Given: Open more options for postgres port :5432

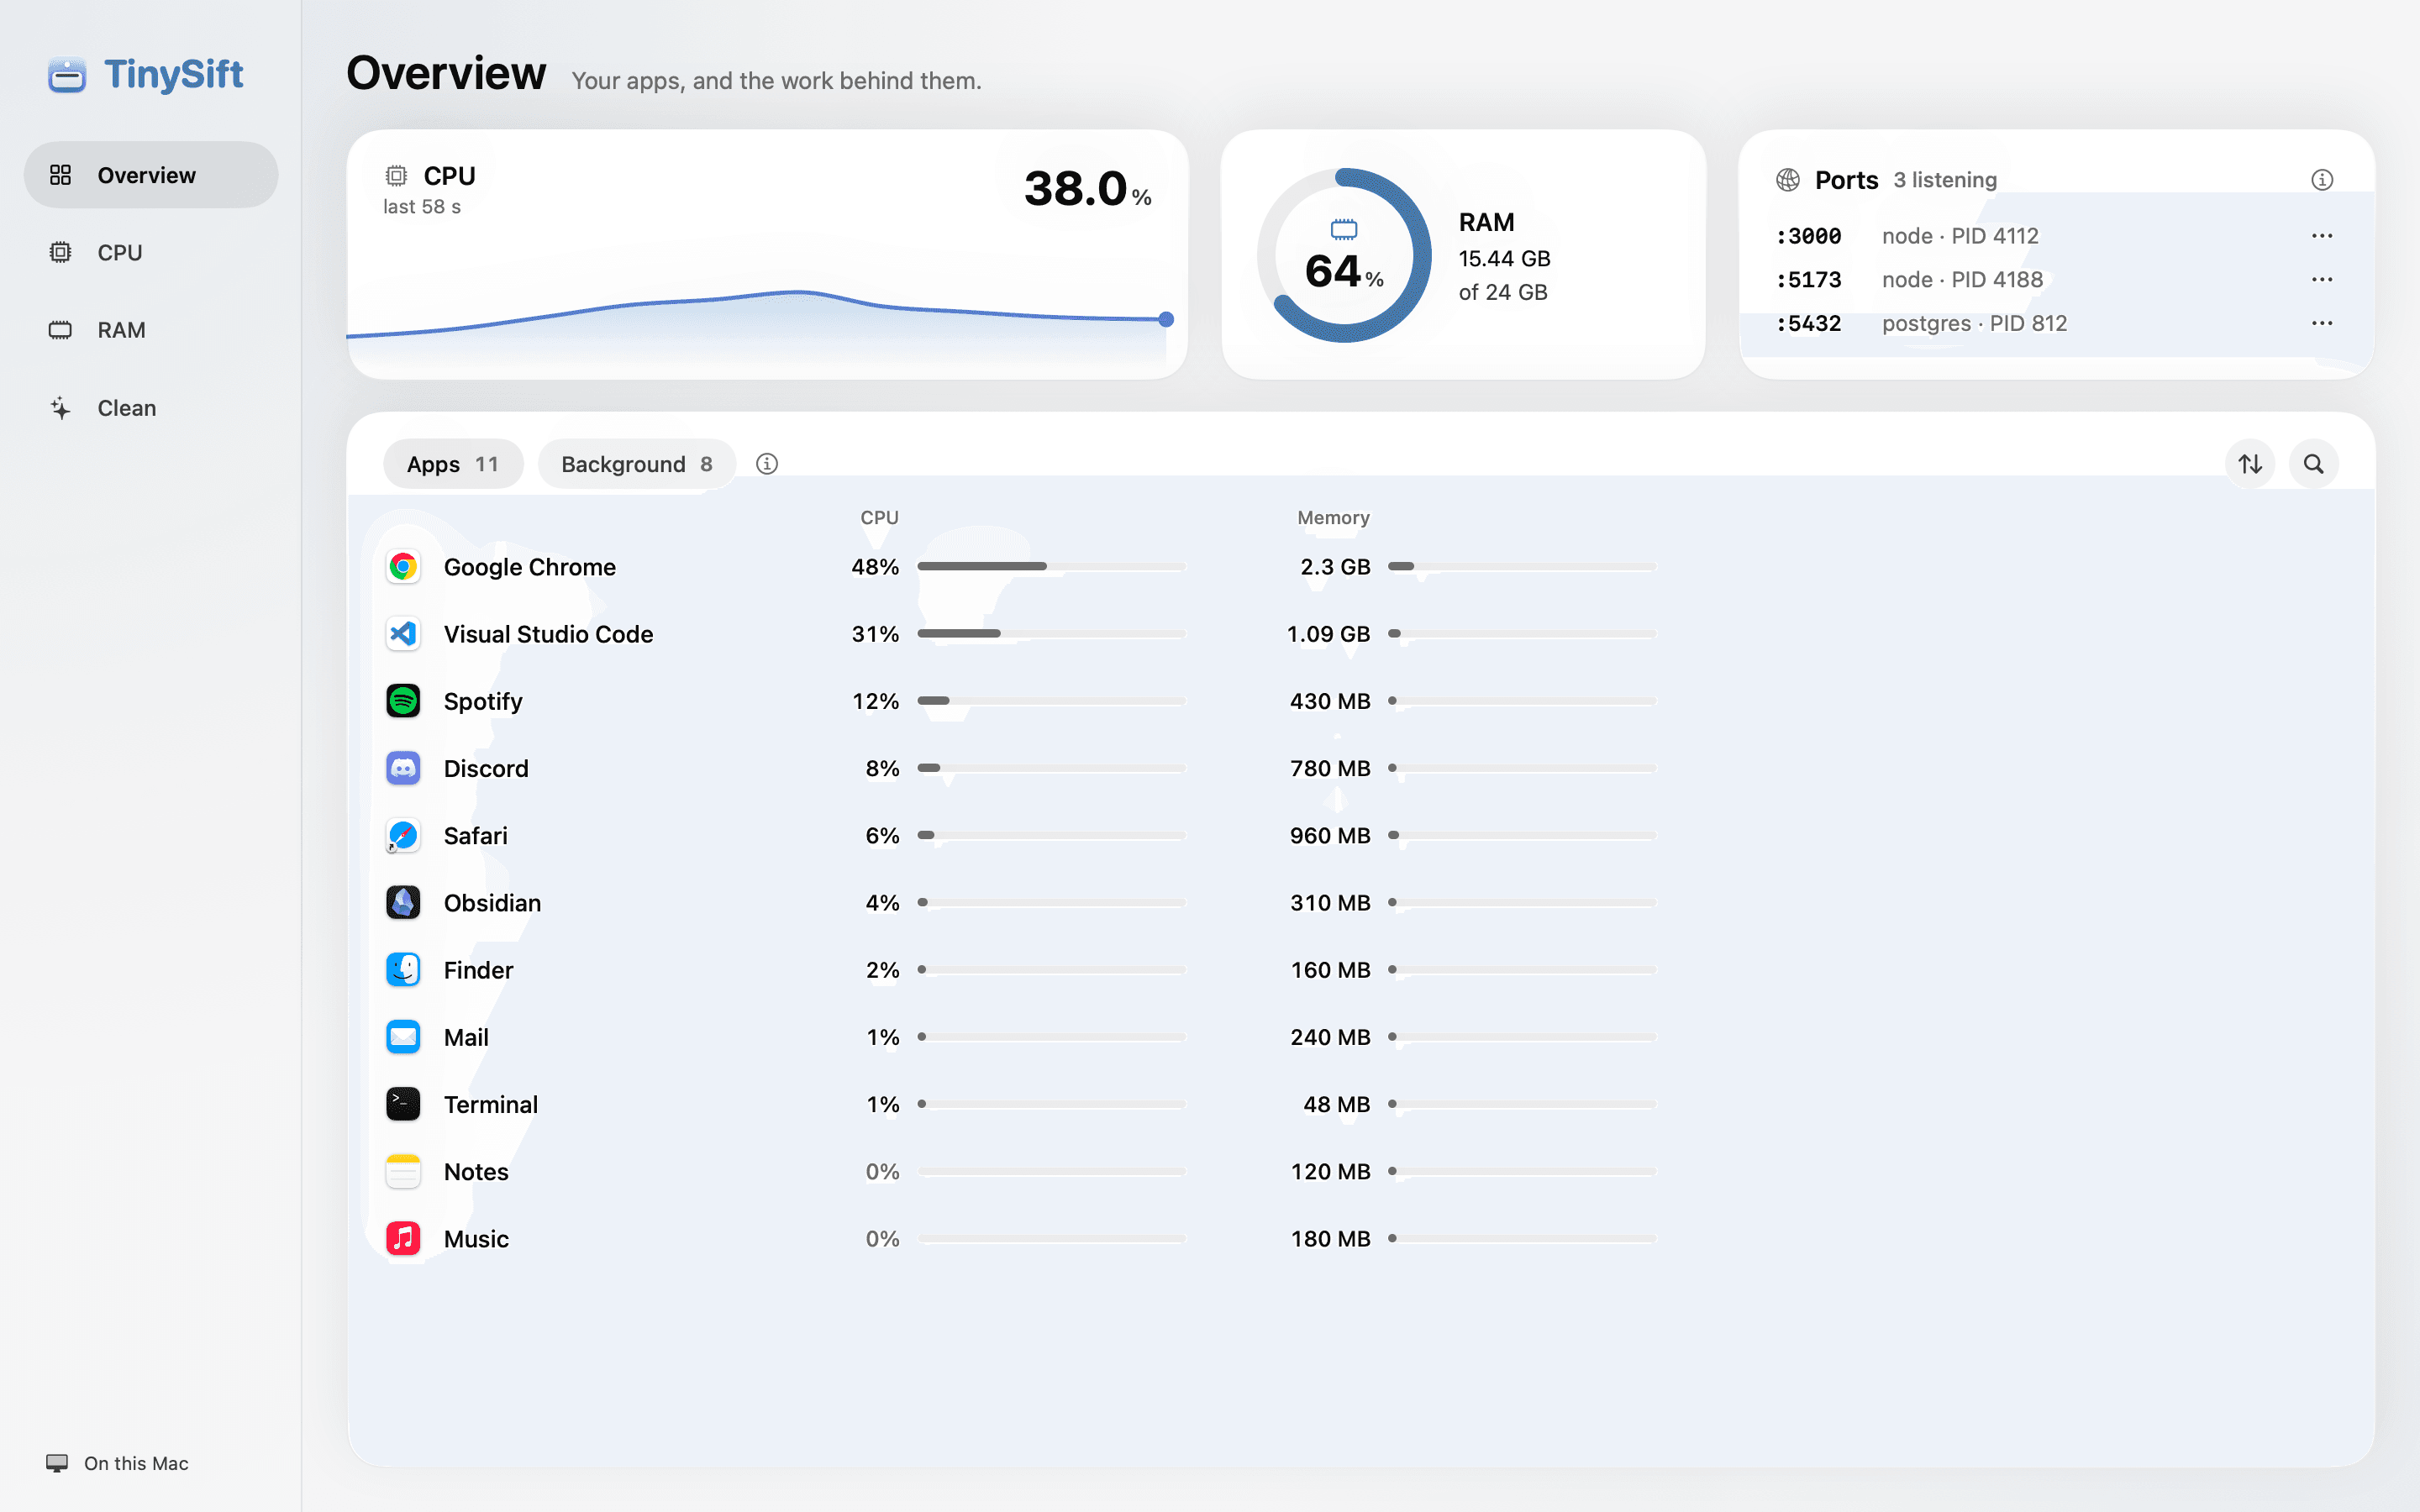Looking at the screenshot, I should tap(2322, 323).
